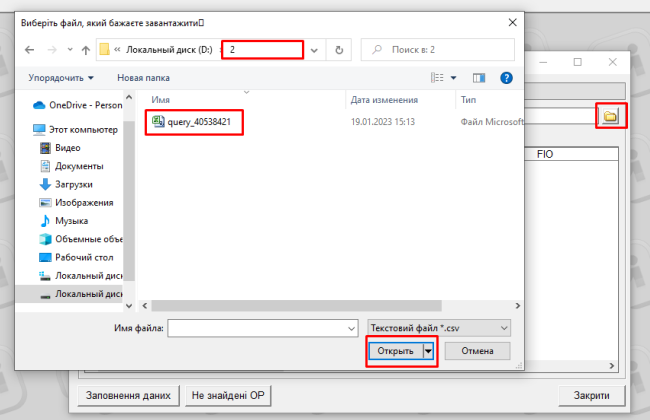Screen dimensions: 650x420
Task: Expand the address path history dropdown
Action: [315, 49]
